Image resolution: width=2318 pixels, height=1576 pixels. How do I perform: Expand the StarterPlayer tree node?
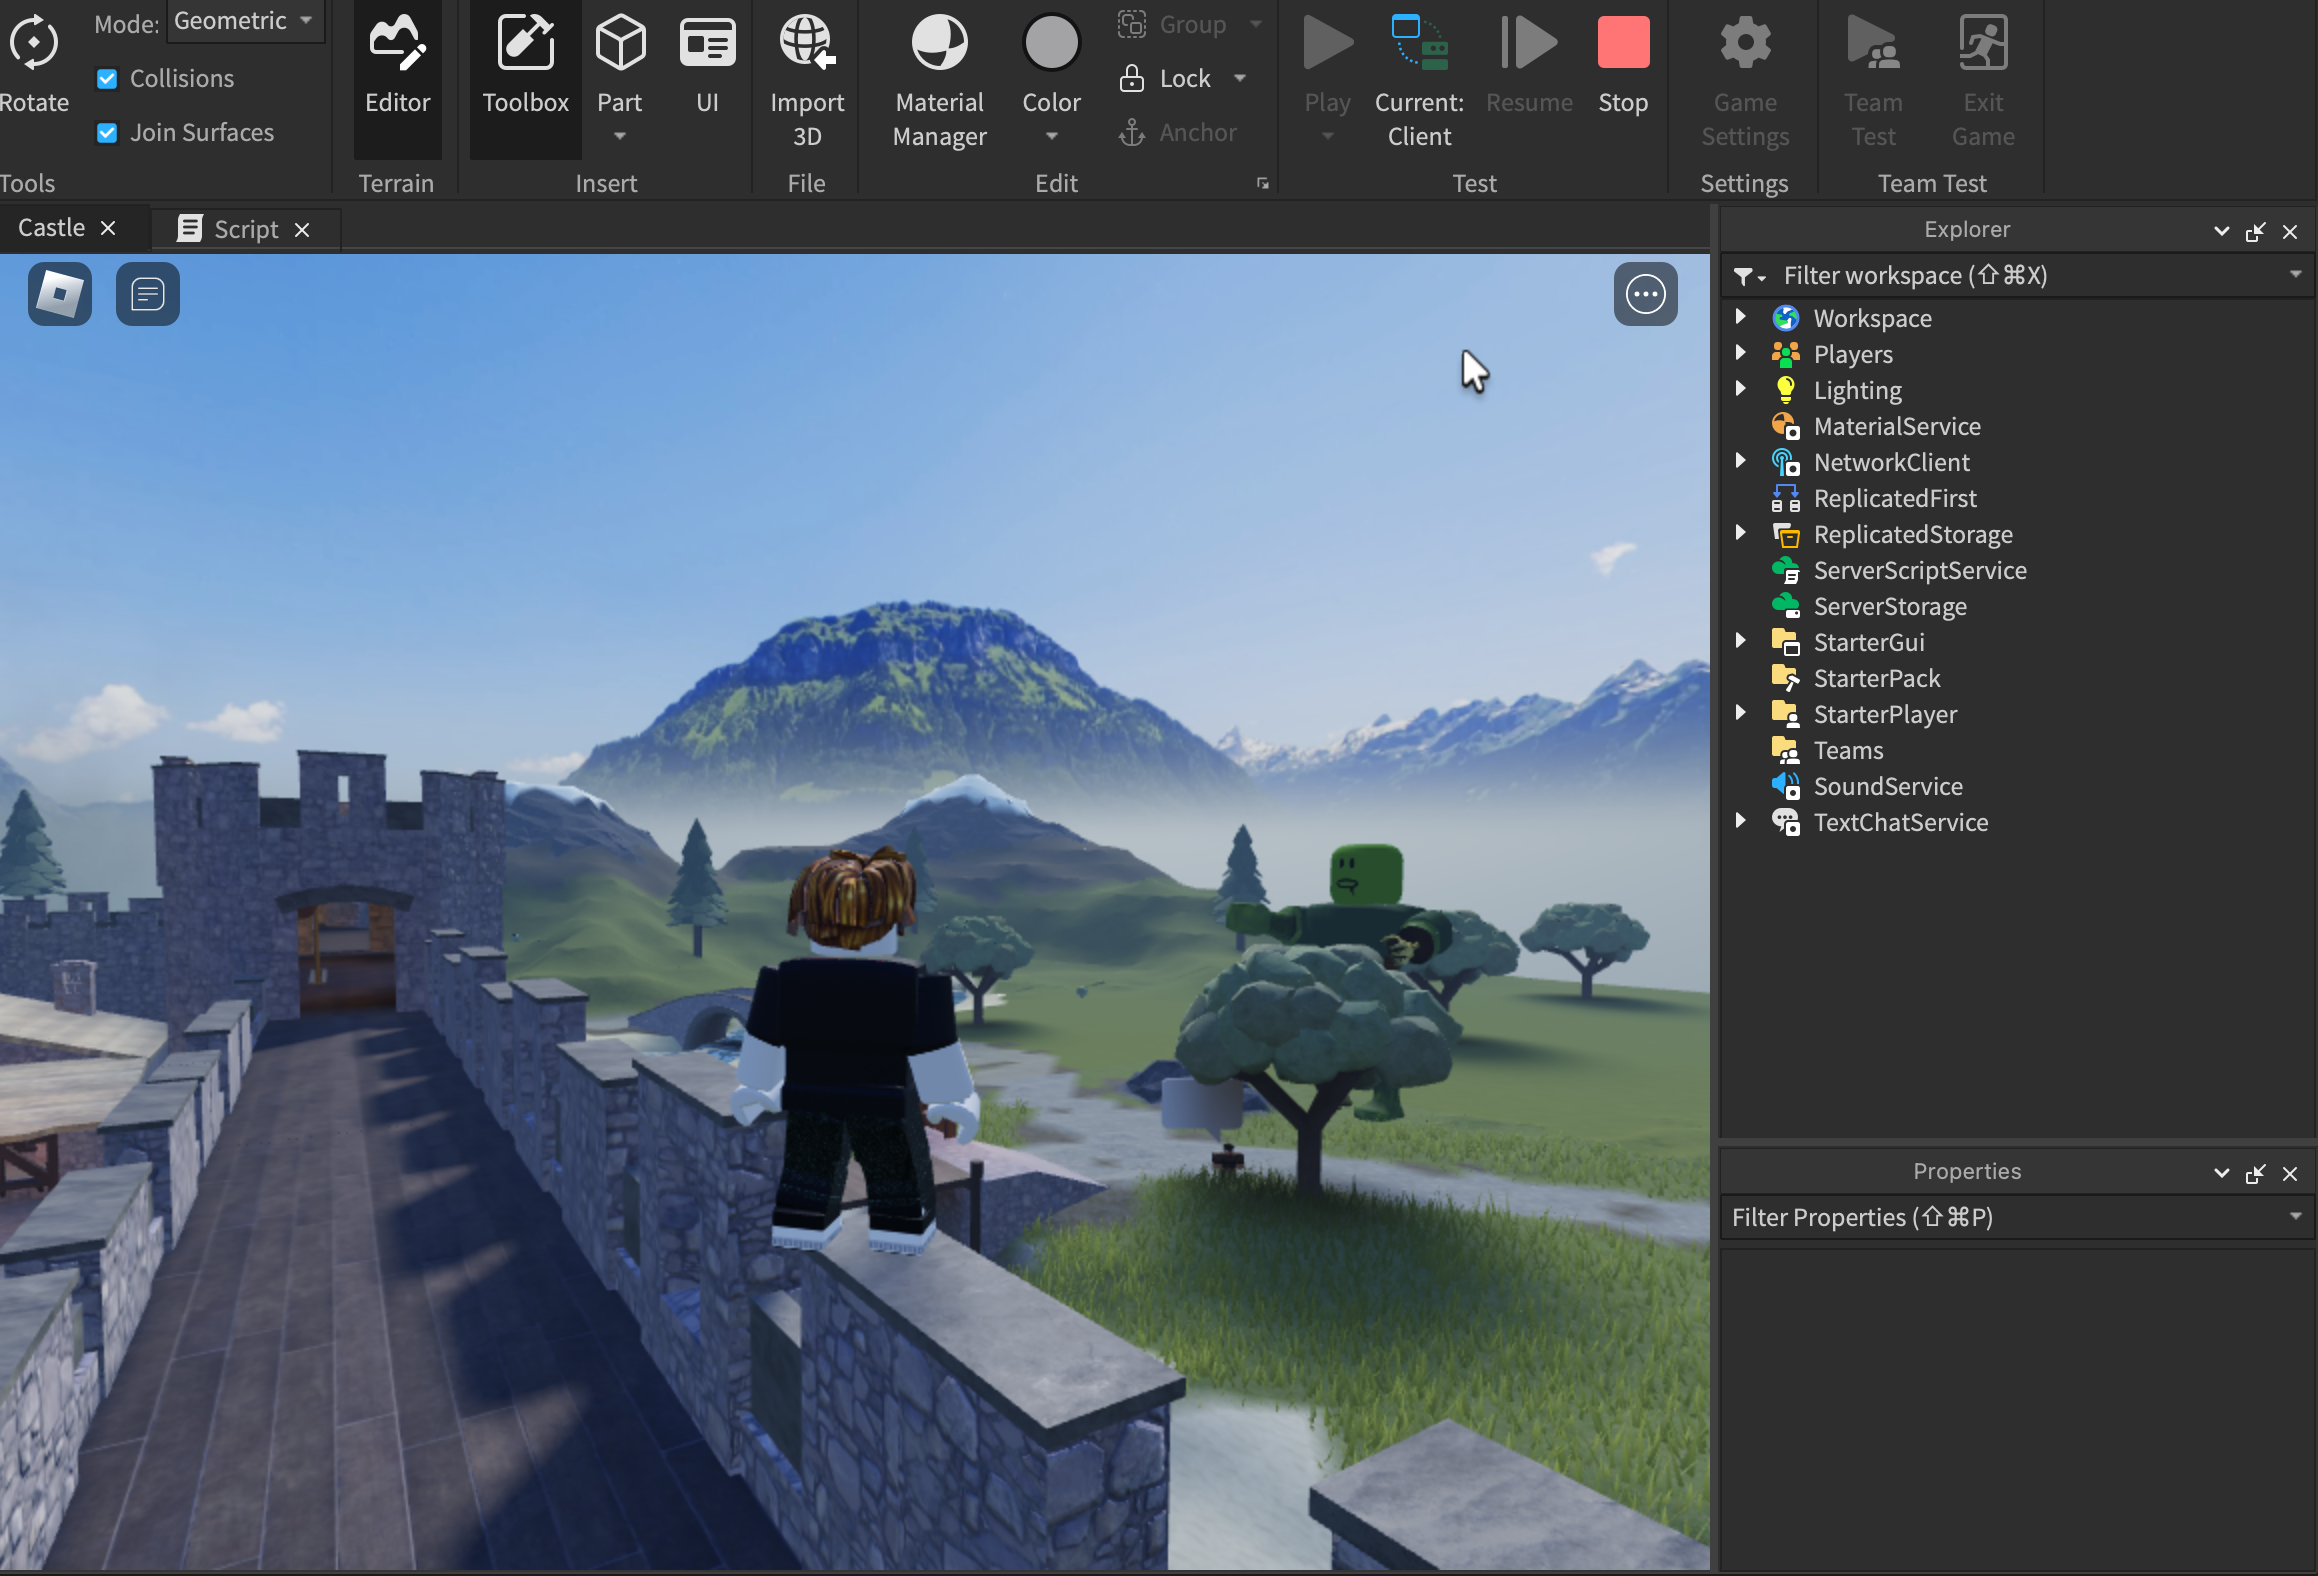[x=1740, y=713]
